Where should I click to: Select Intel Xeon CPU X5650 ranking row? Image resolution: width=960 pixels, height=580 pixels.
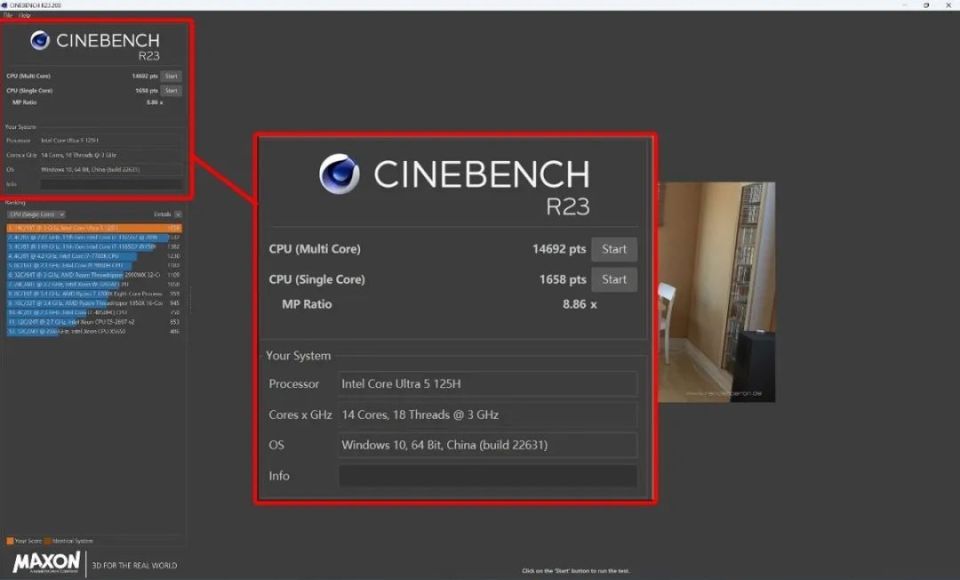point(94,331)
